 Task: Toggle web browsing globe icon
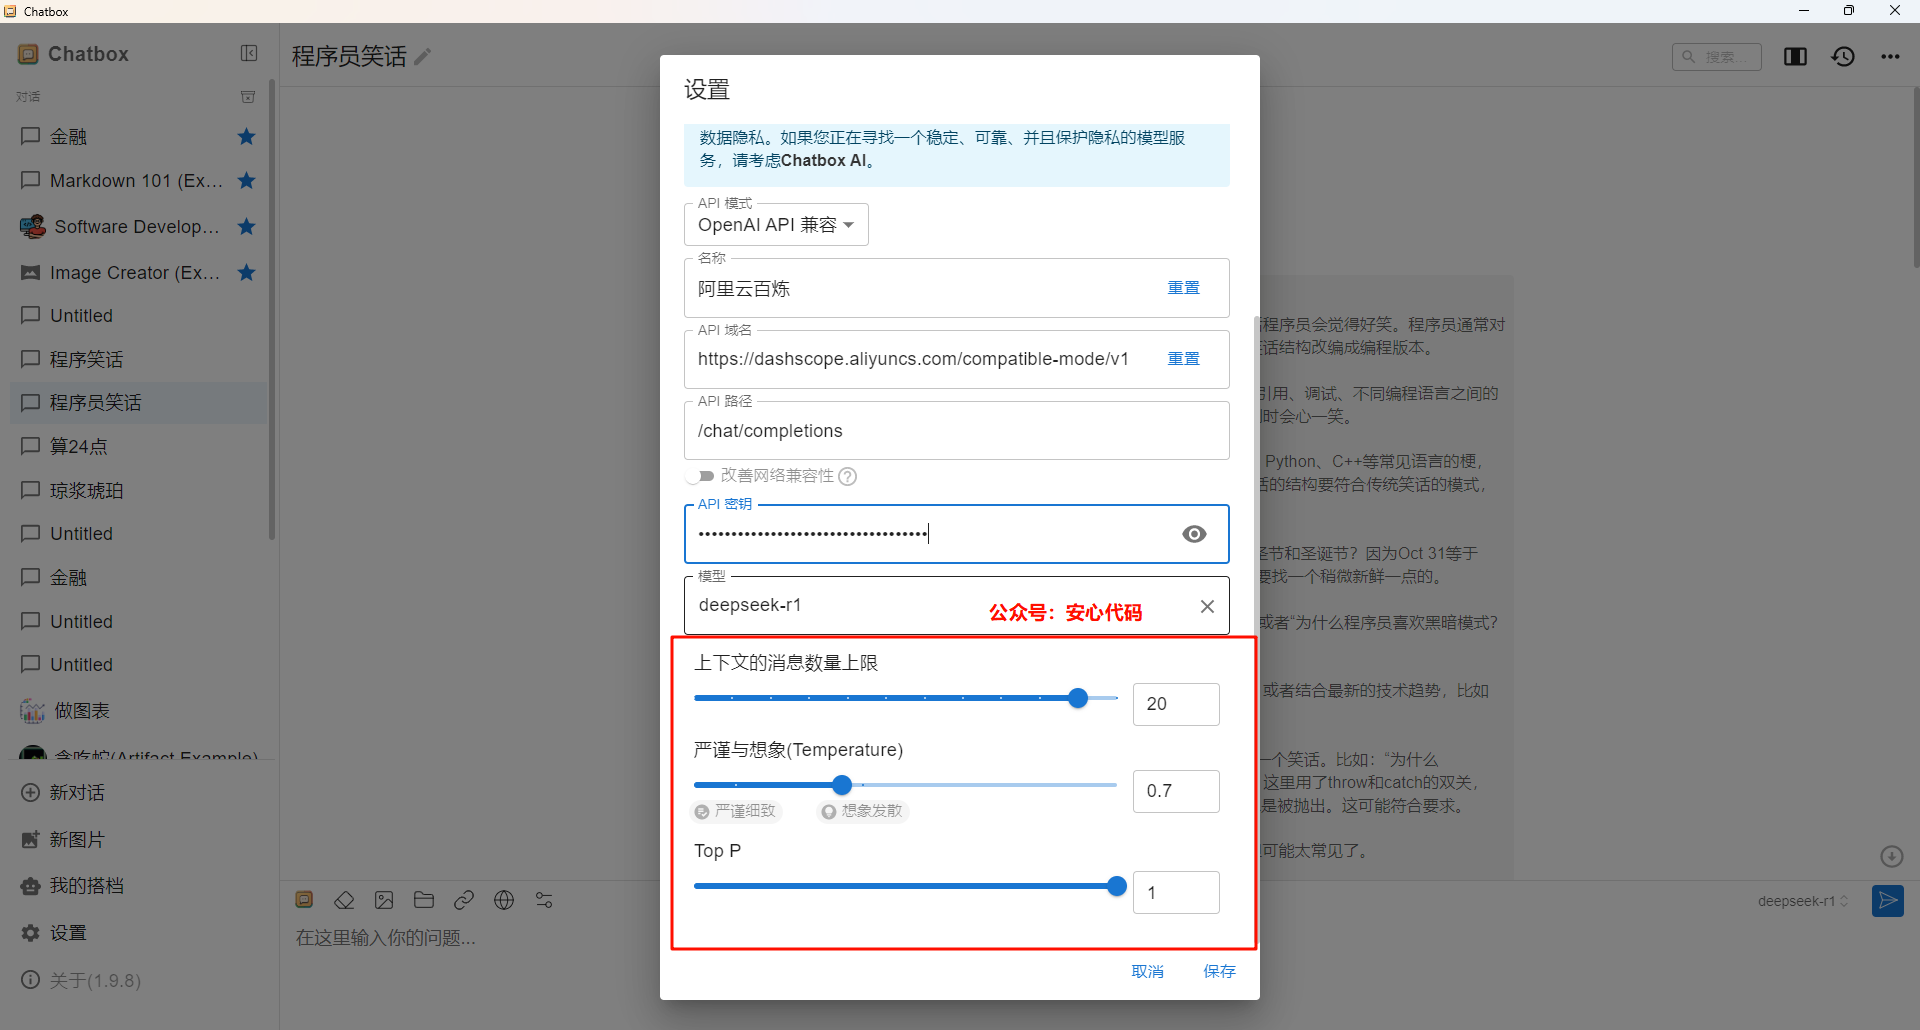504,901
